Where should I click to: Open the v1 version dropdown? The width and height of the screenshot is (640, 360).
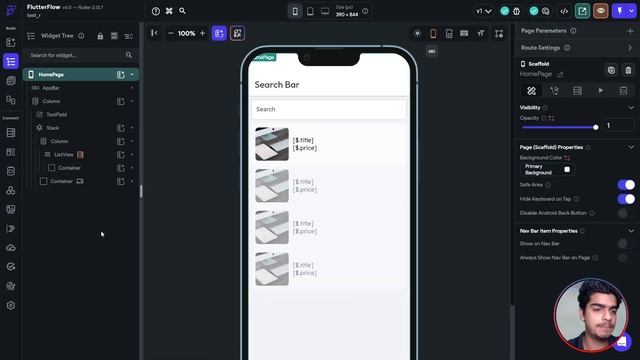pos(484,11)
